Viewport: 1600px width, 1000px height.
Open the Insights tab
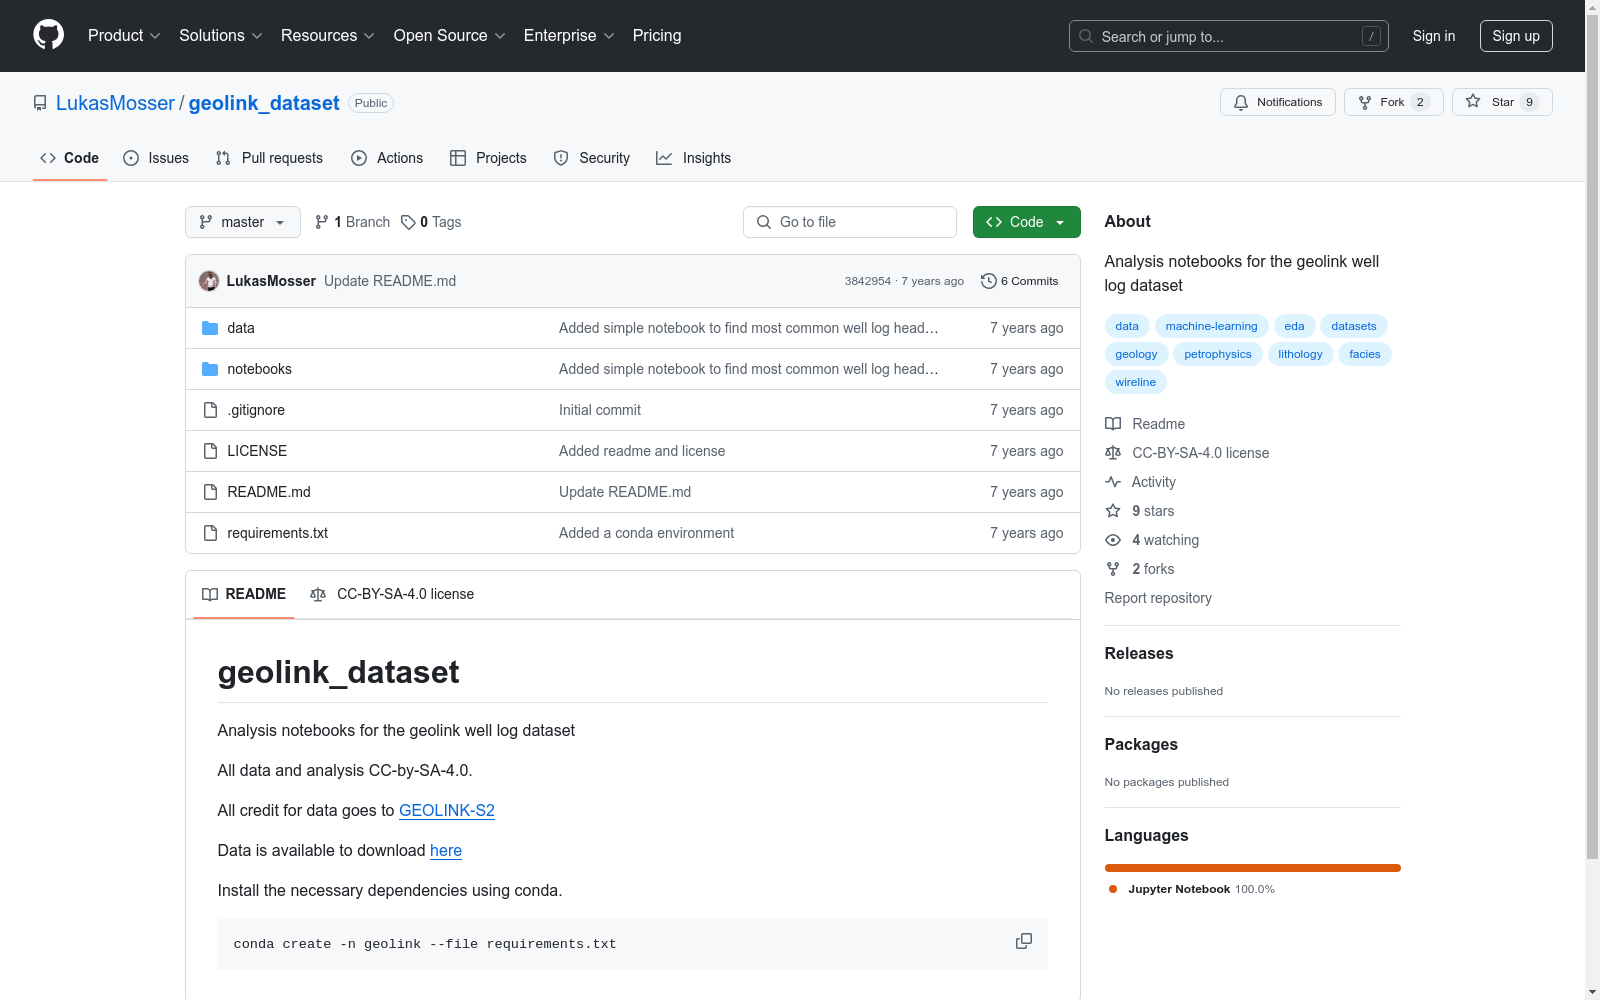point(694,158)
